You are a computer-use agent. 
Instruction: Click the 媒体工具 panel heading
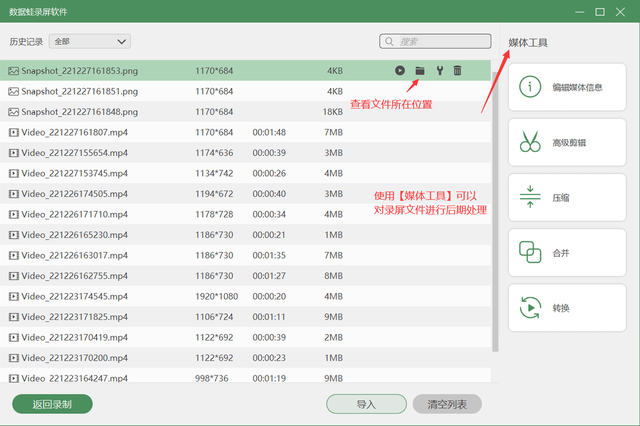528,42
